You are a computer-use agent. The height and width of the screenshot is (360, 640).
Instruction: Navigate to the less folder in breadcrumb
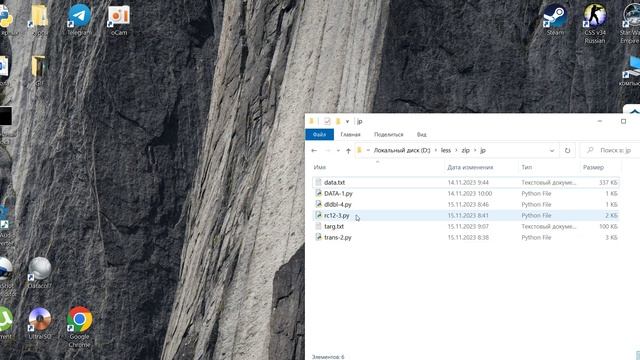click(446, 151)
